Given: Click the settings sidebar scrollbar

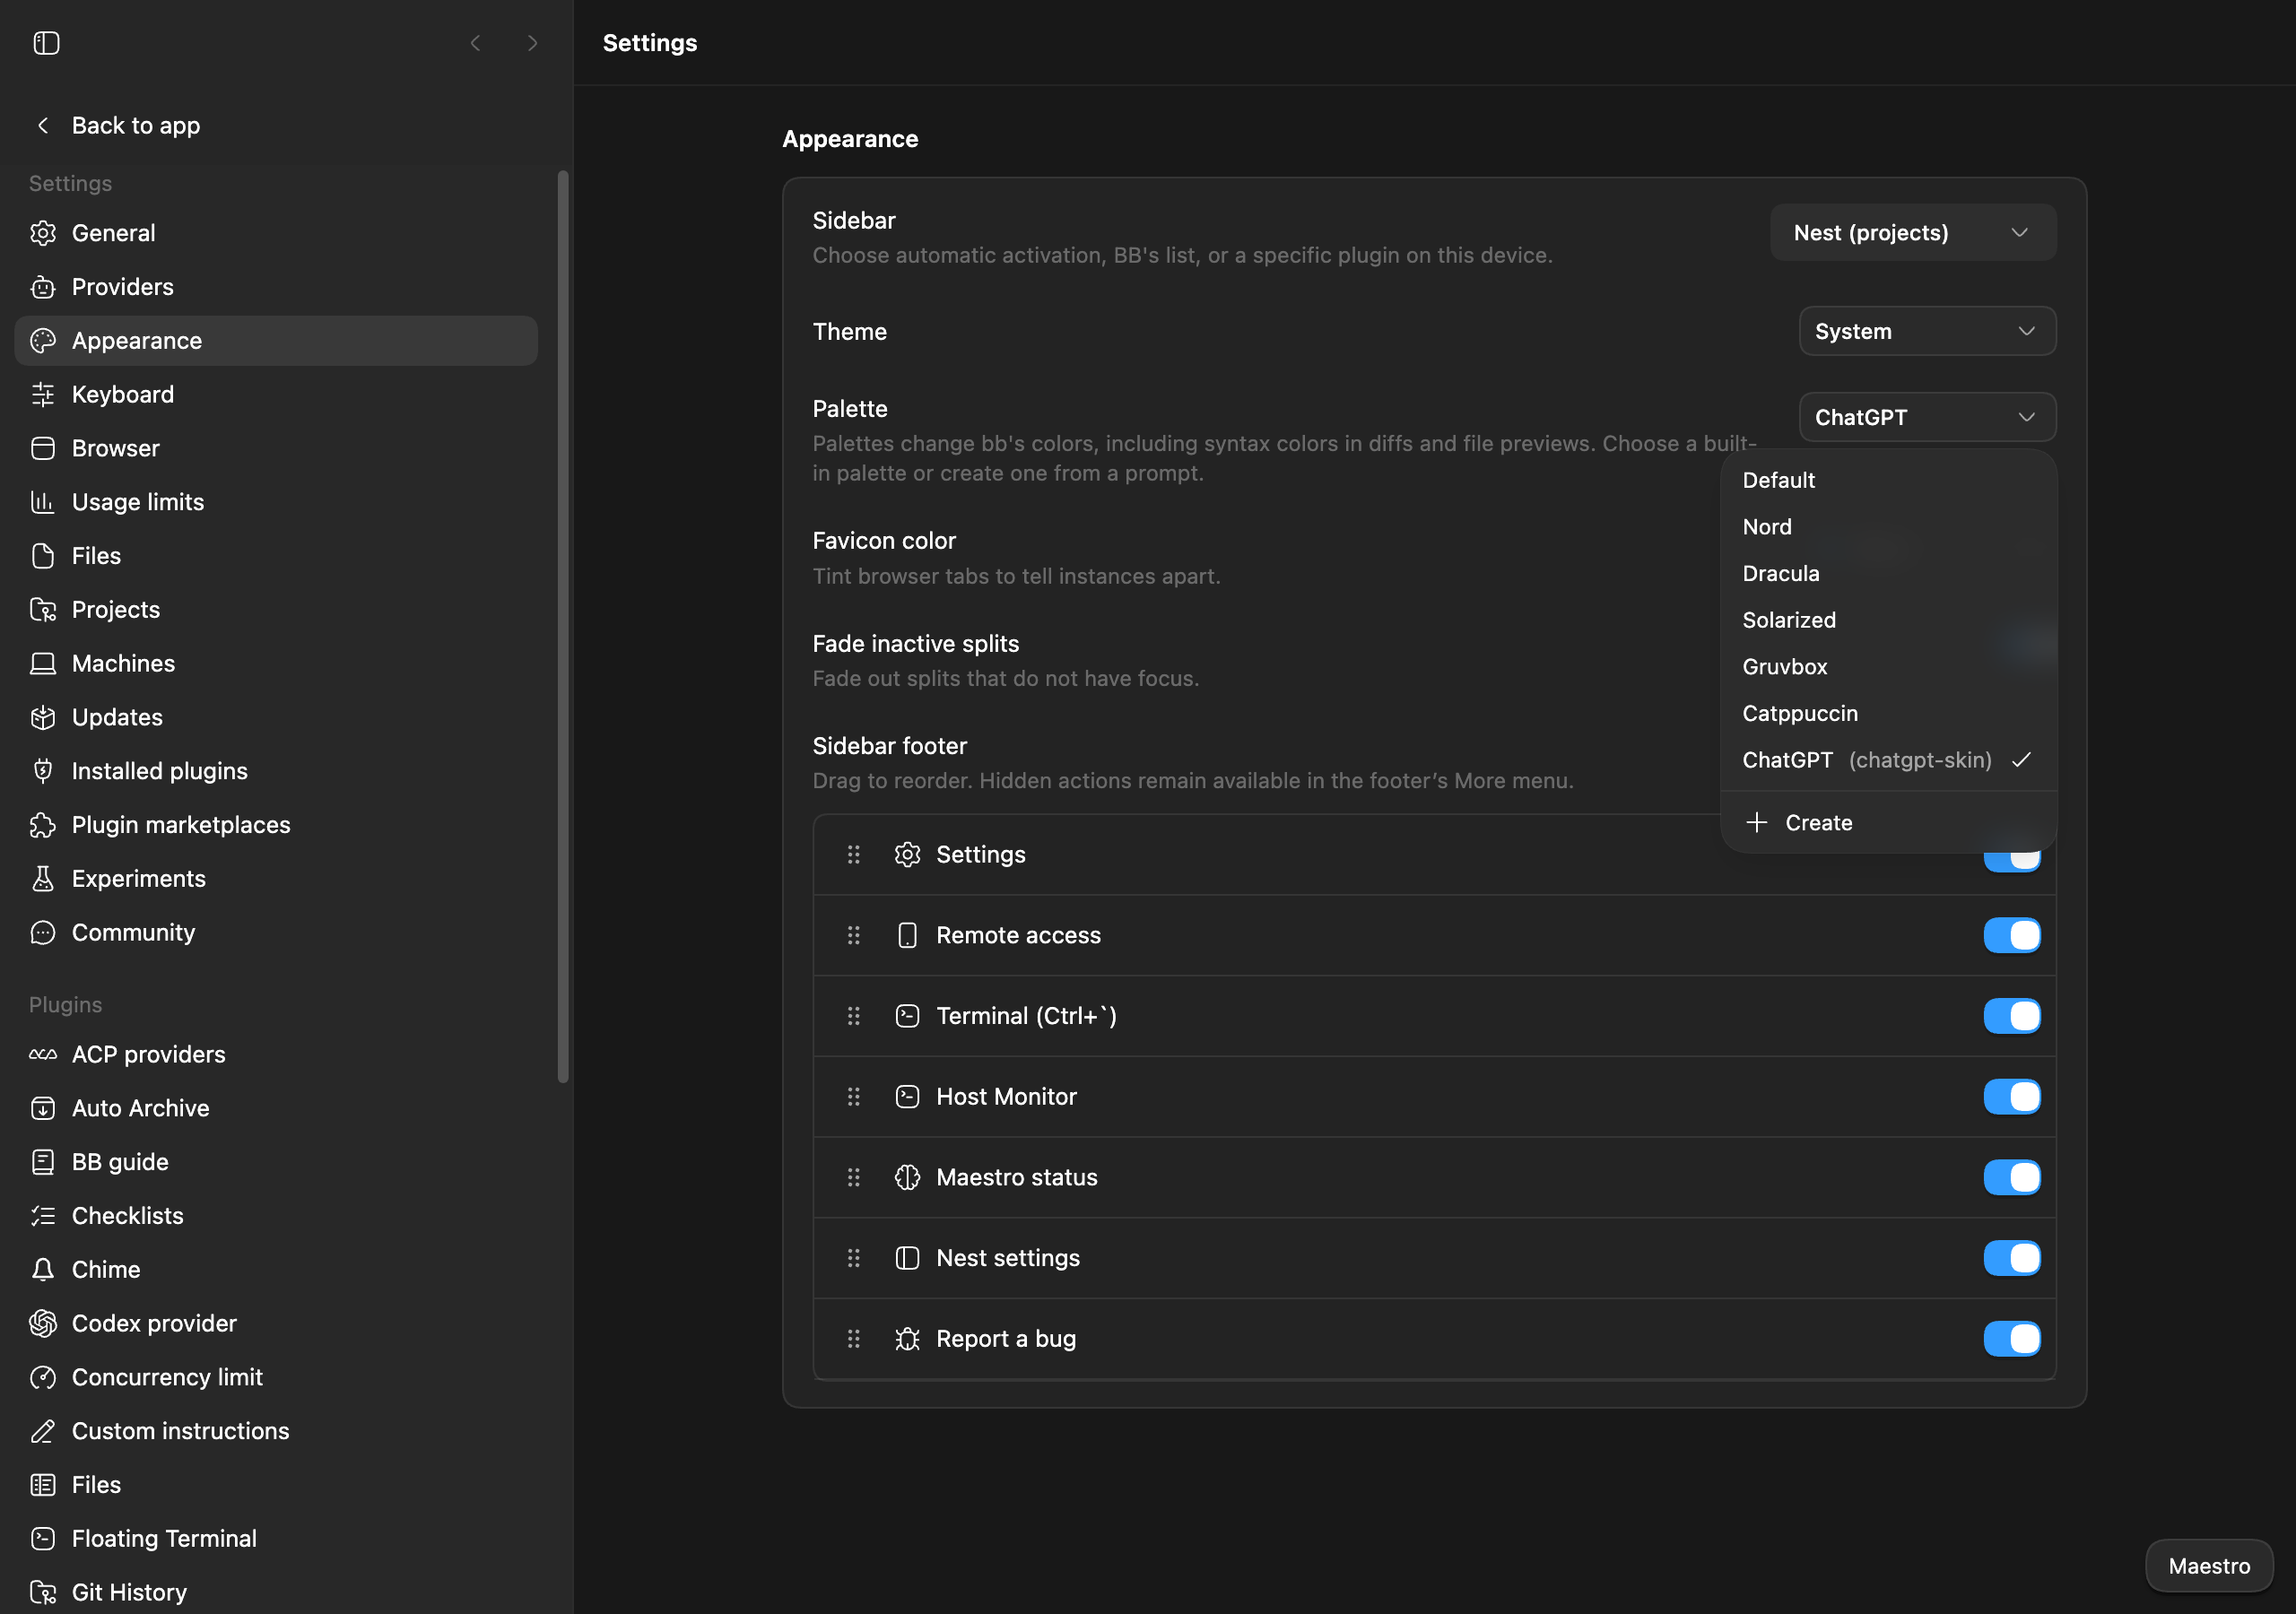Looking at the screenshot, I should [x=563, y=627].
